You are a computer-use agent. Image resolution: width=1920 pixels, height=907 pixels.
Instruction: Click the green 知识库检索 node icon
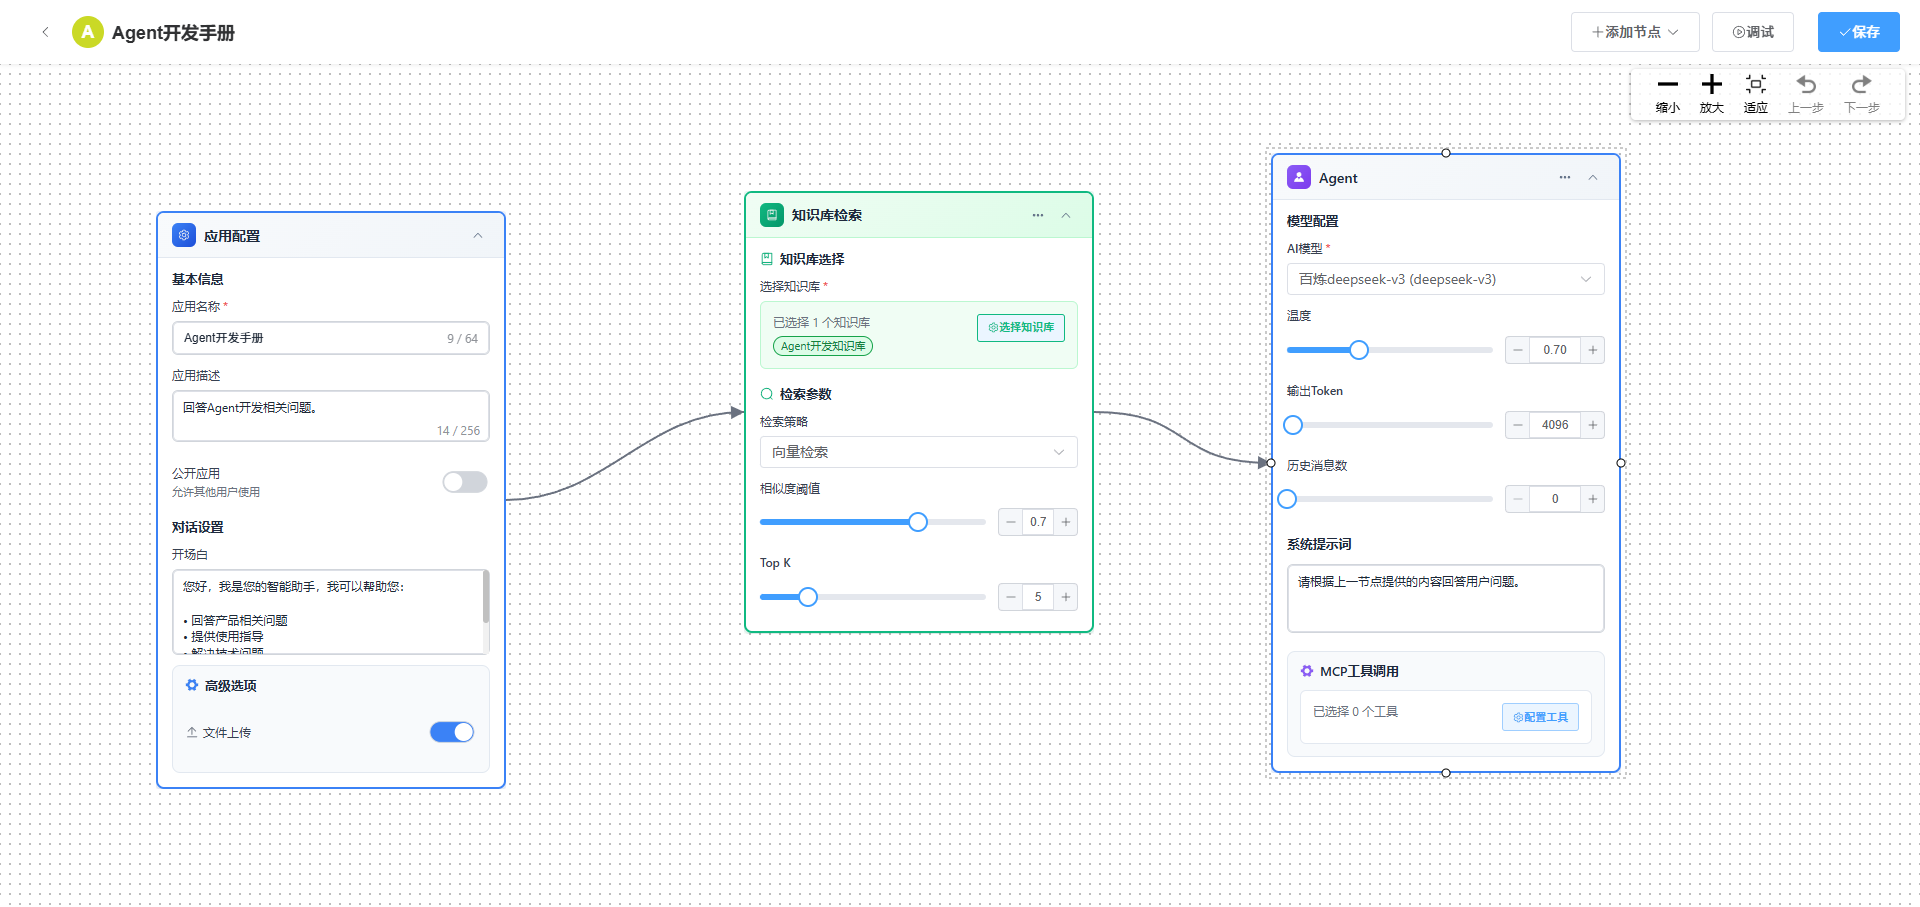[x=771, y=215]
